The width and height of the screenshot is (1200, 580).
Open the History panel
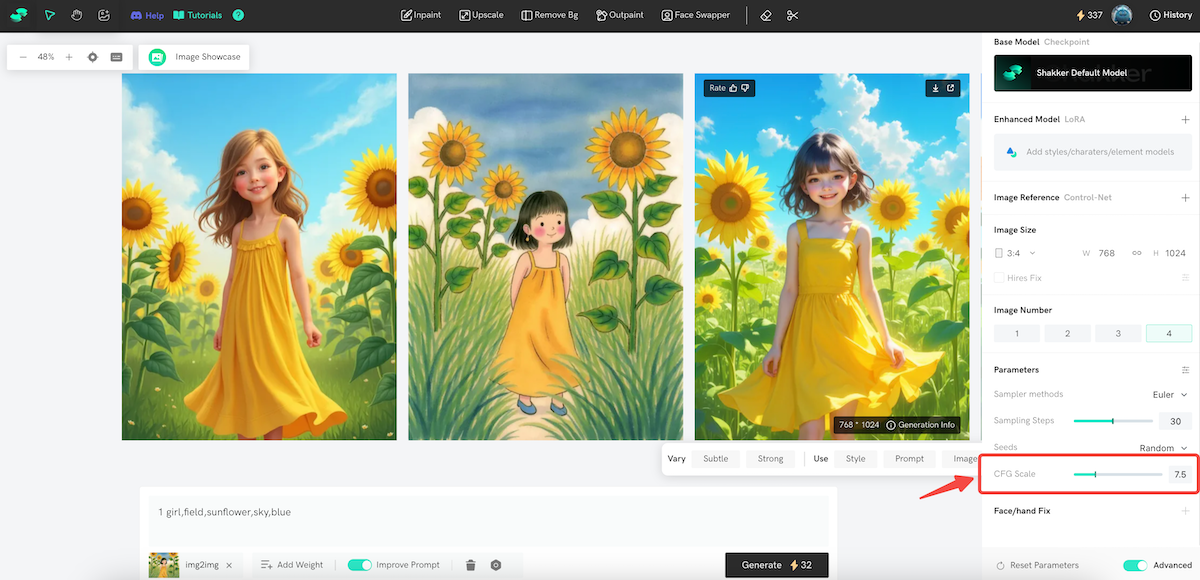pyautogui.click(x=1170, y=15)
